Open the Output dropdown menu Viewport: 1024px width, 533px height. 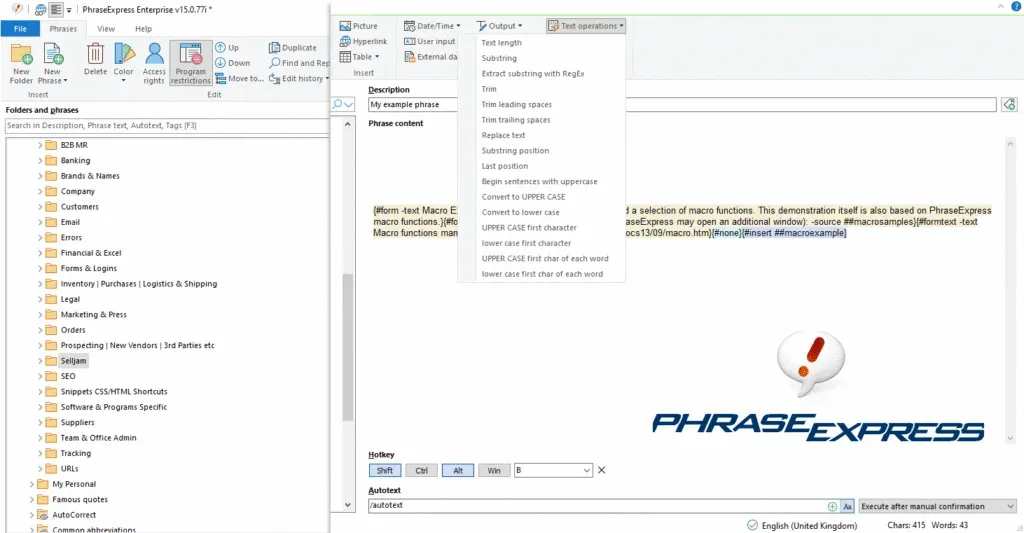click(500, 26)
